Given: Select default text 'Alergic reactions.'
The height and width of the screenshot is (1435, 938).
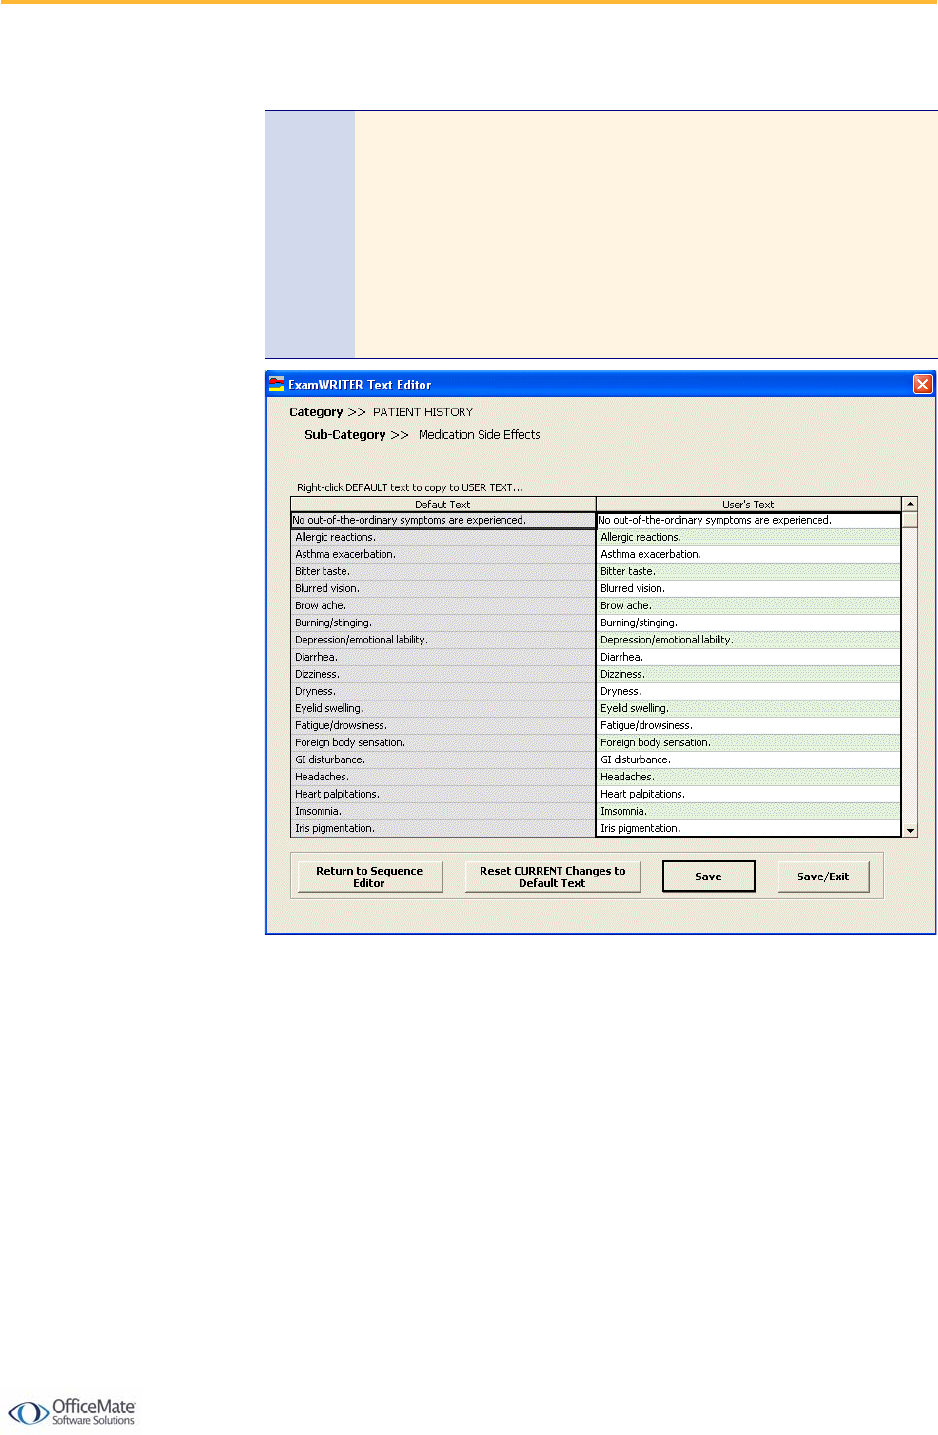Looking at the screenshot, I should [x=443, y=537].
